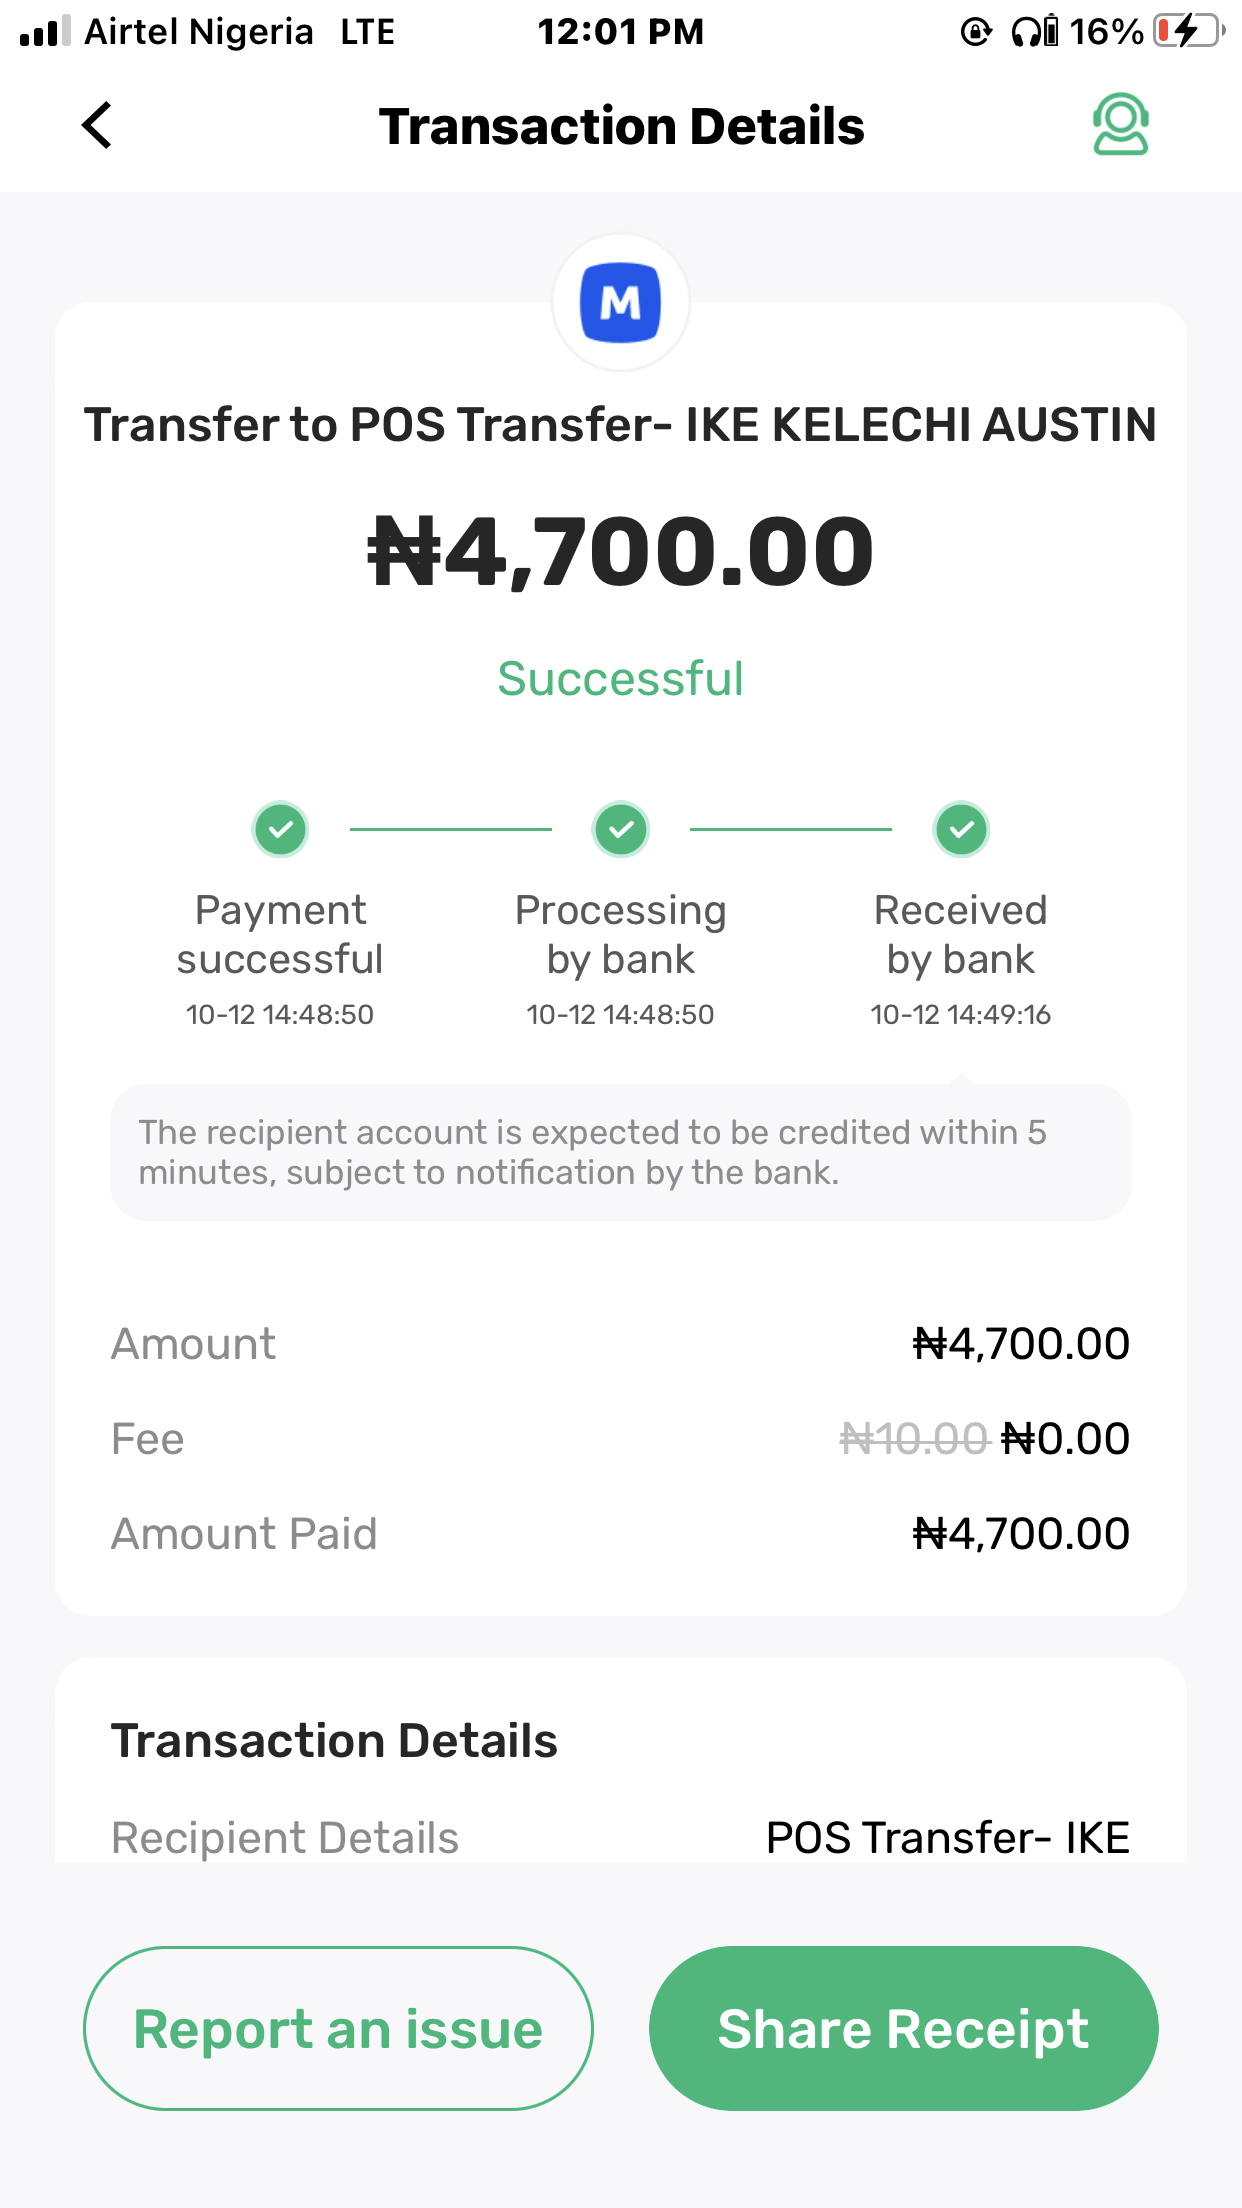The image size is (1242, 2208).
Task: Tap the blue M bank logo
Action: click(x=621, y=303)
